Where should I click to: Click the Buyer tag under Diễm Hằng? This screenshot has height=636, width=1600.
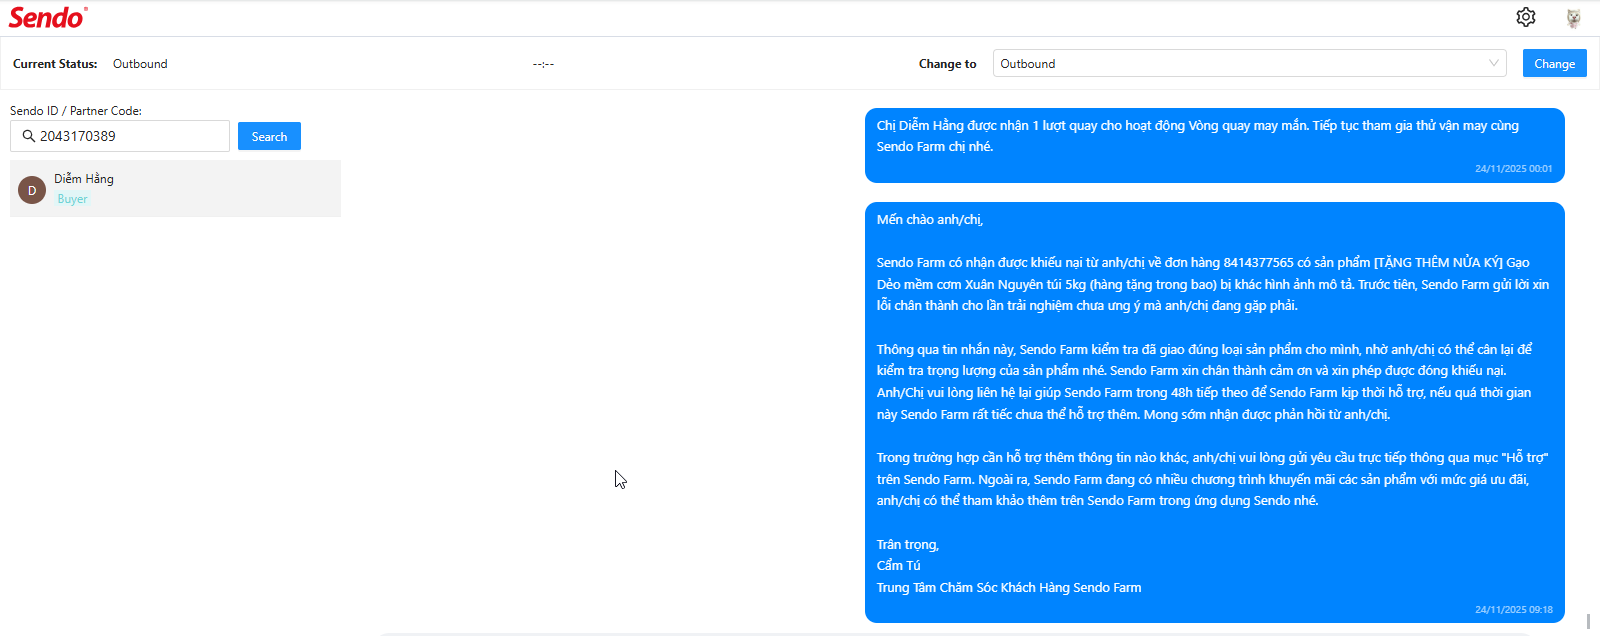click(72, 199)
